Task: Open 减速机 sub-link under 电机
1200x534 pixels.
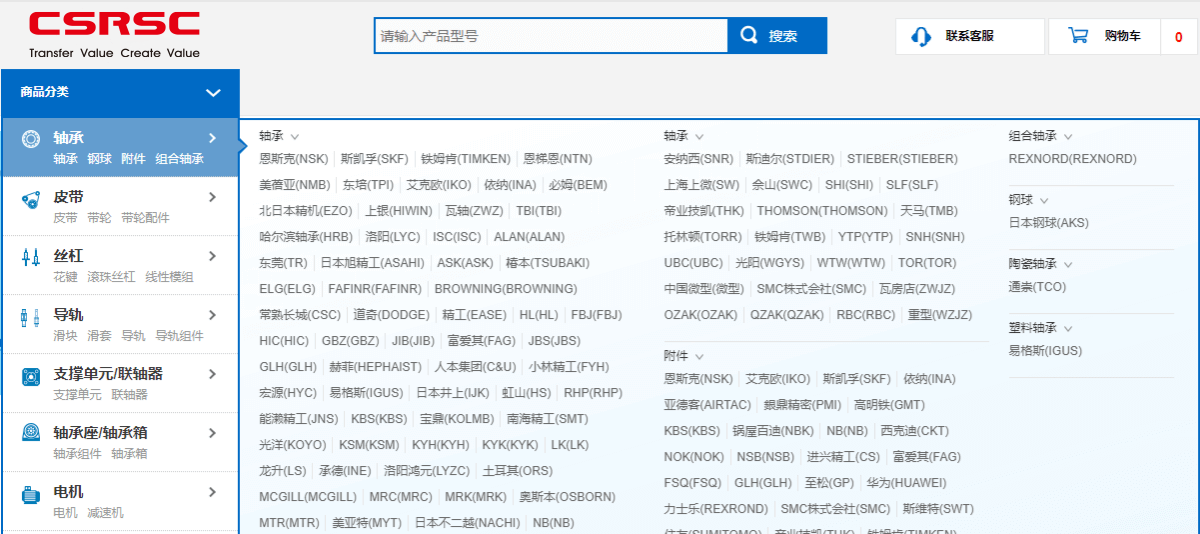Action: (105, 513)
